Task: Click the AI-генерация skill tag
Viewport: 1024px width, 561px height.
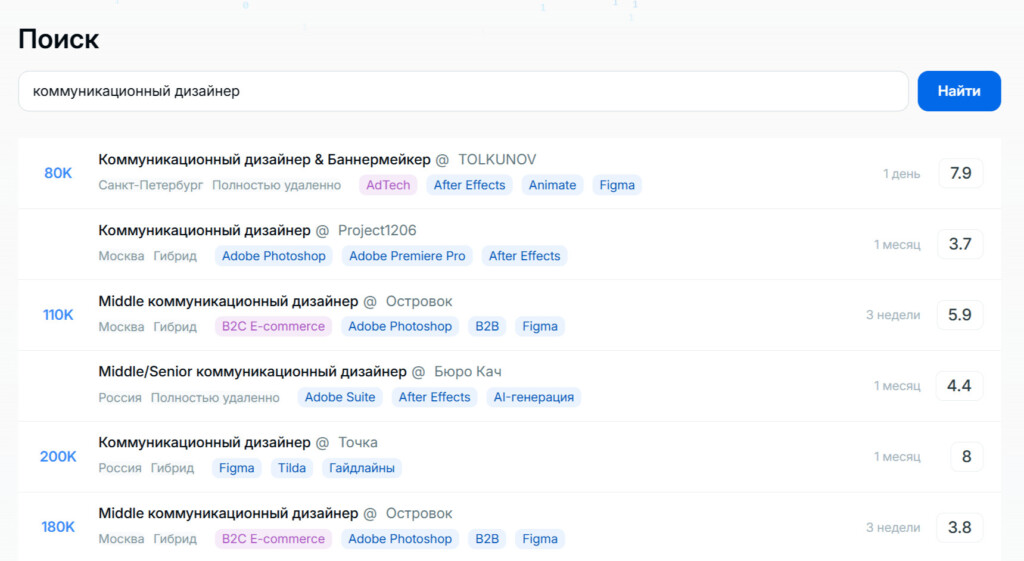Action: pos(534,397)
